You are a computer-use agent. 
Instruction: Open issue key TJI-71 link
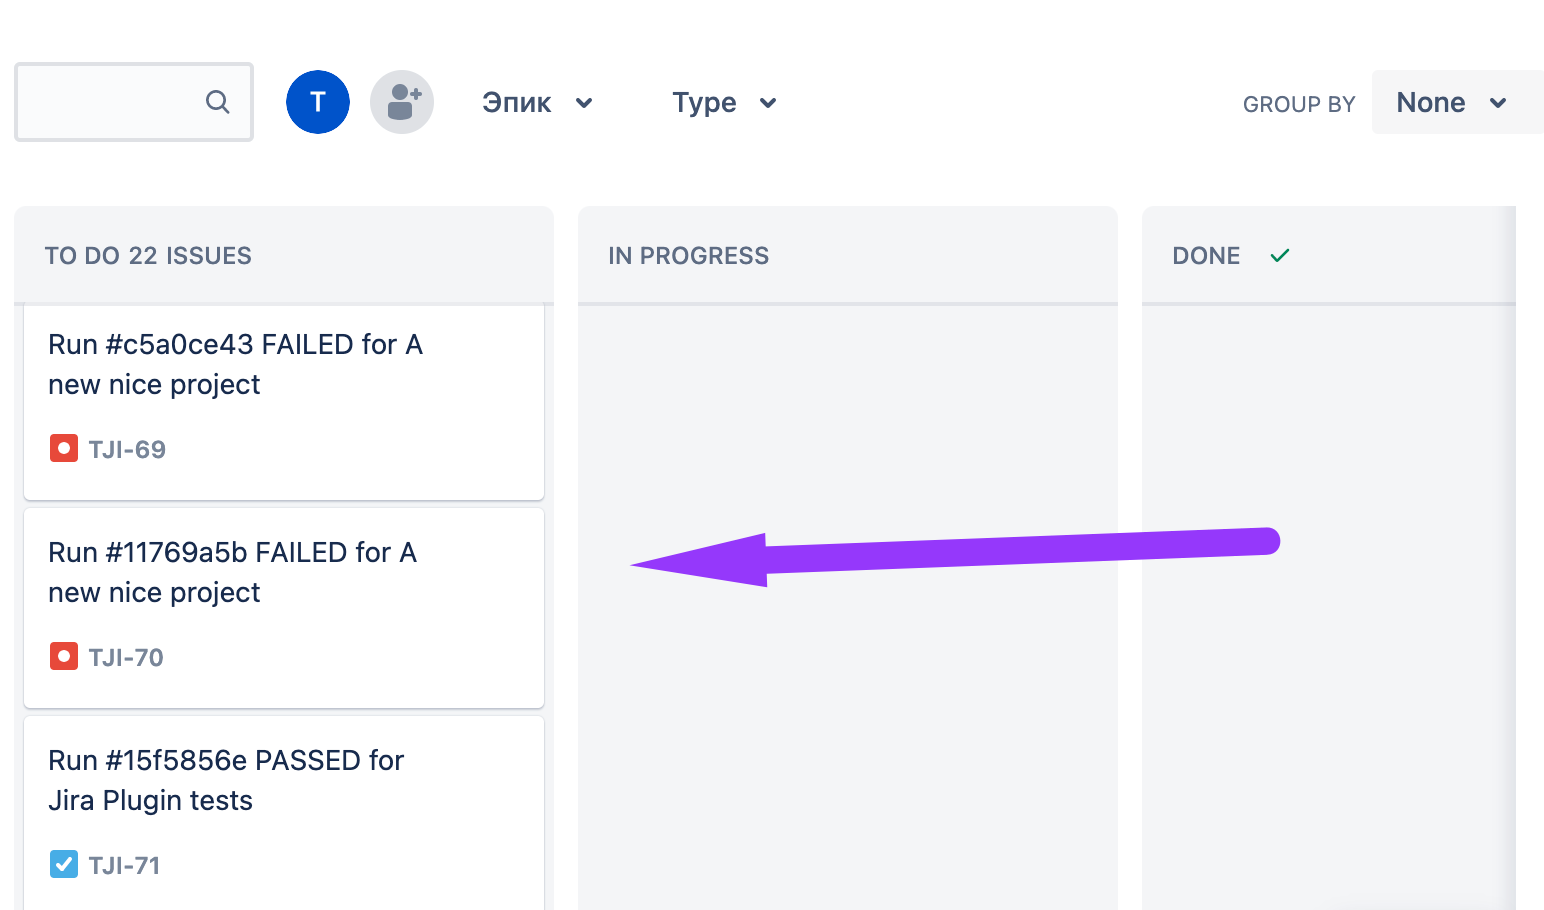[x=124, y=865]
